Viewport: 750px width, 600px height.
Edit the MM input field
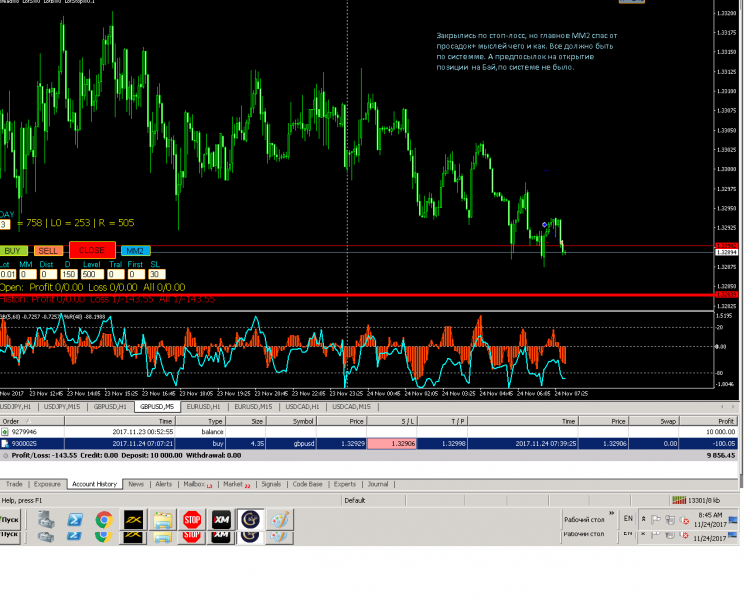pos(28,274)
